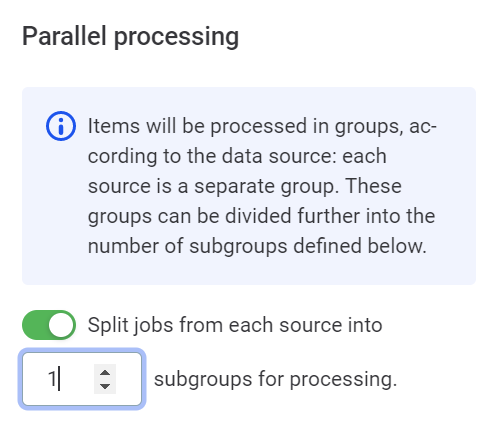Viewport: 495px width, 433px height.
Task: Decrease subgroups with the down arrow
Action: coord(105,386)
